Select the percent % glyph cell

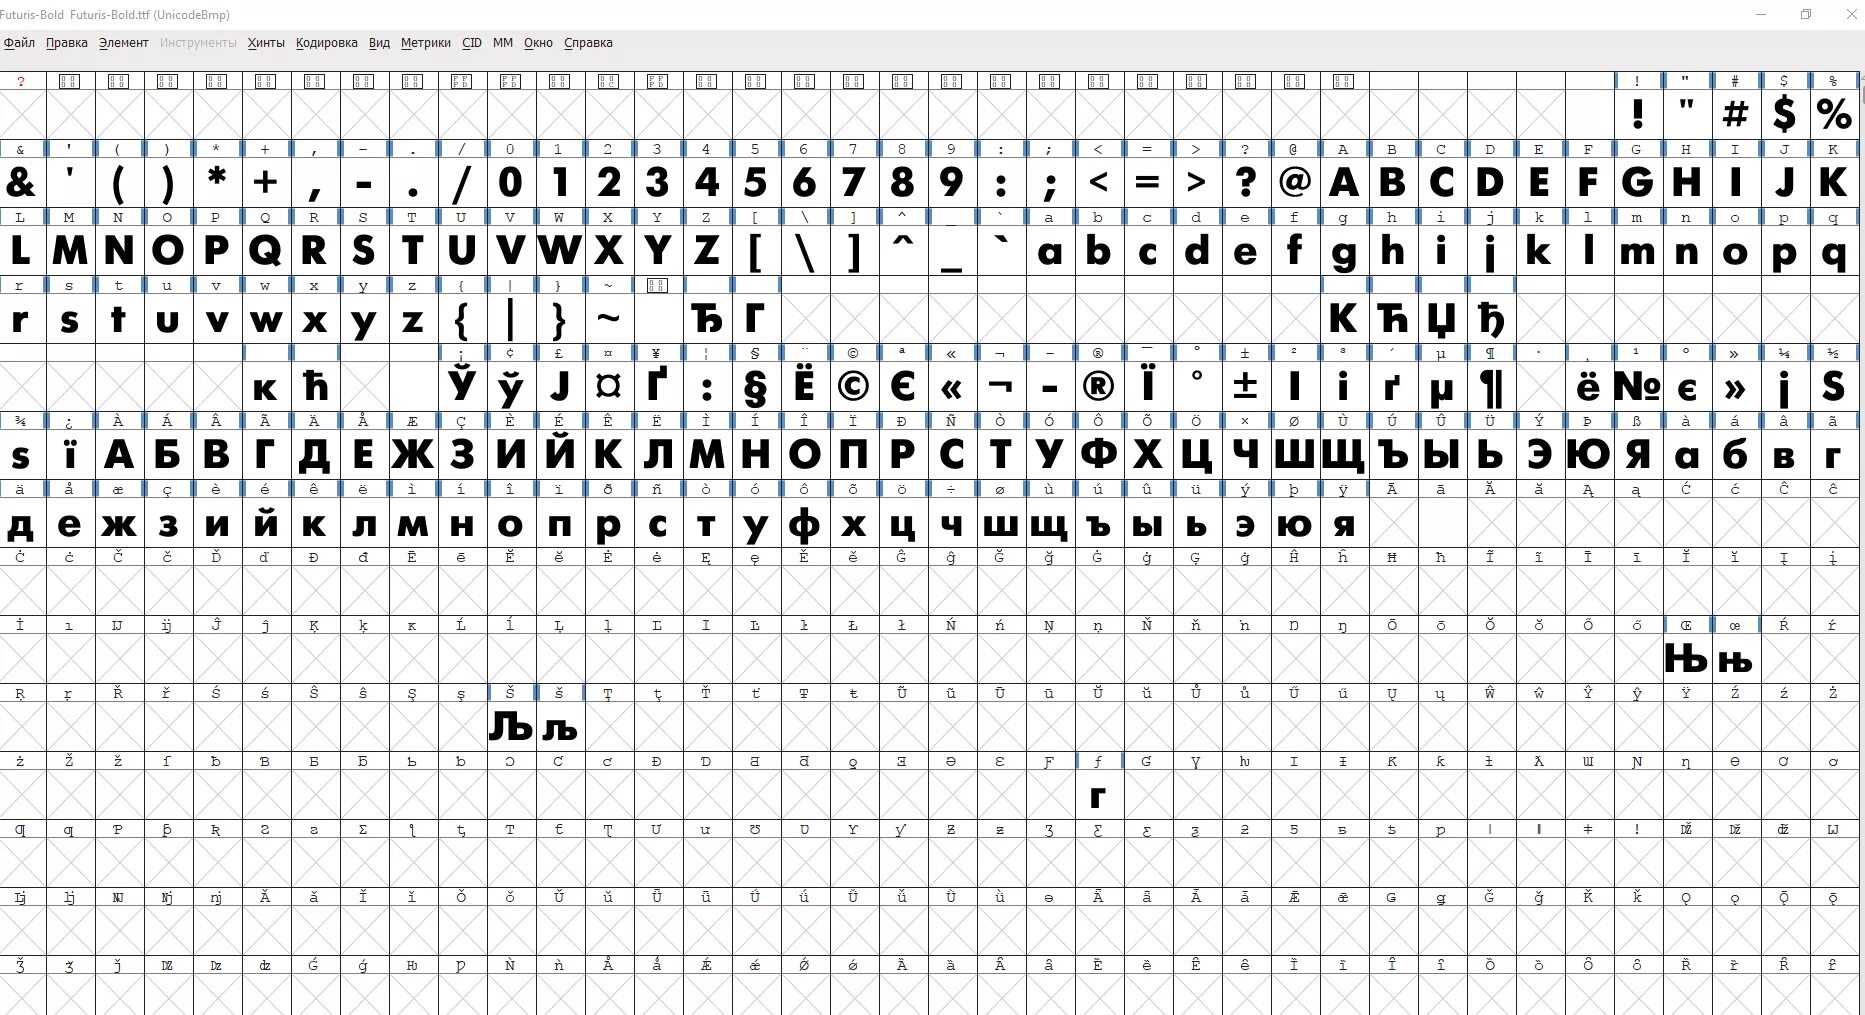[1834, 114]
